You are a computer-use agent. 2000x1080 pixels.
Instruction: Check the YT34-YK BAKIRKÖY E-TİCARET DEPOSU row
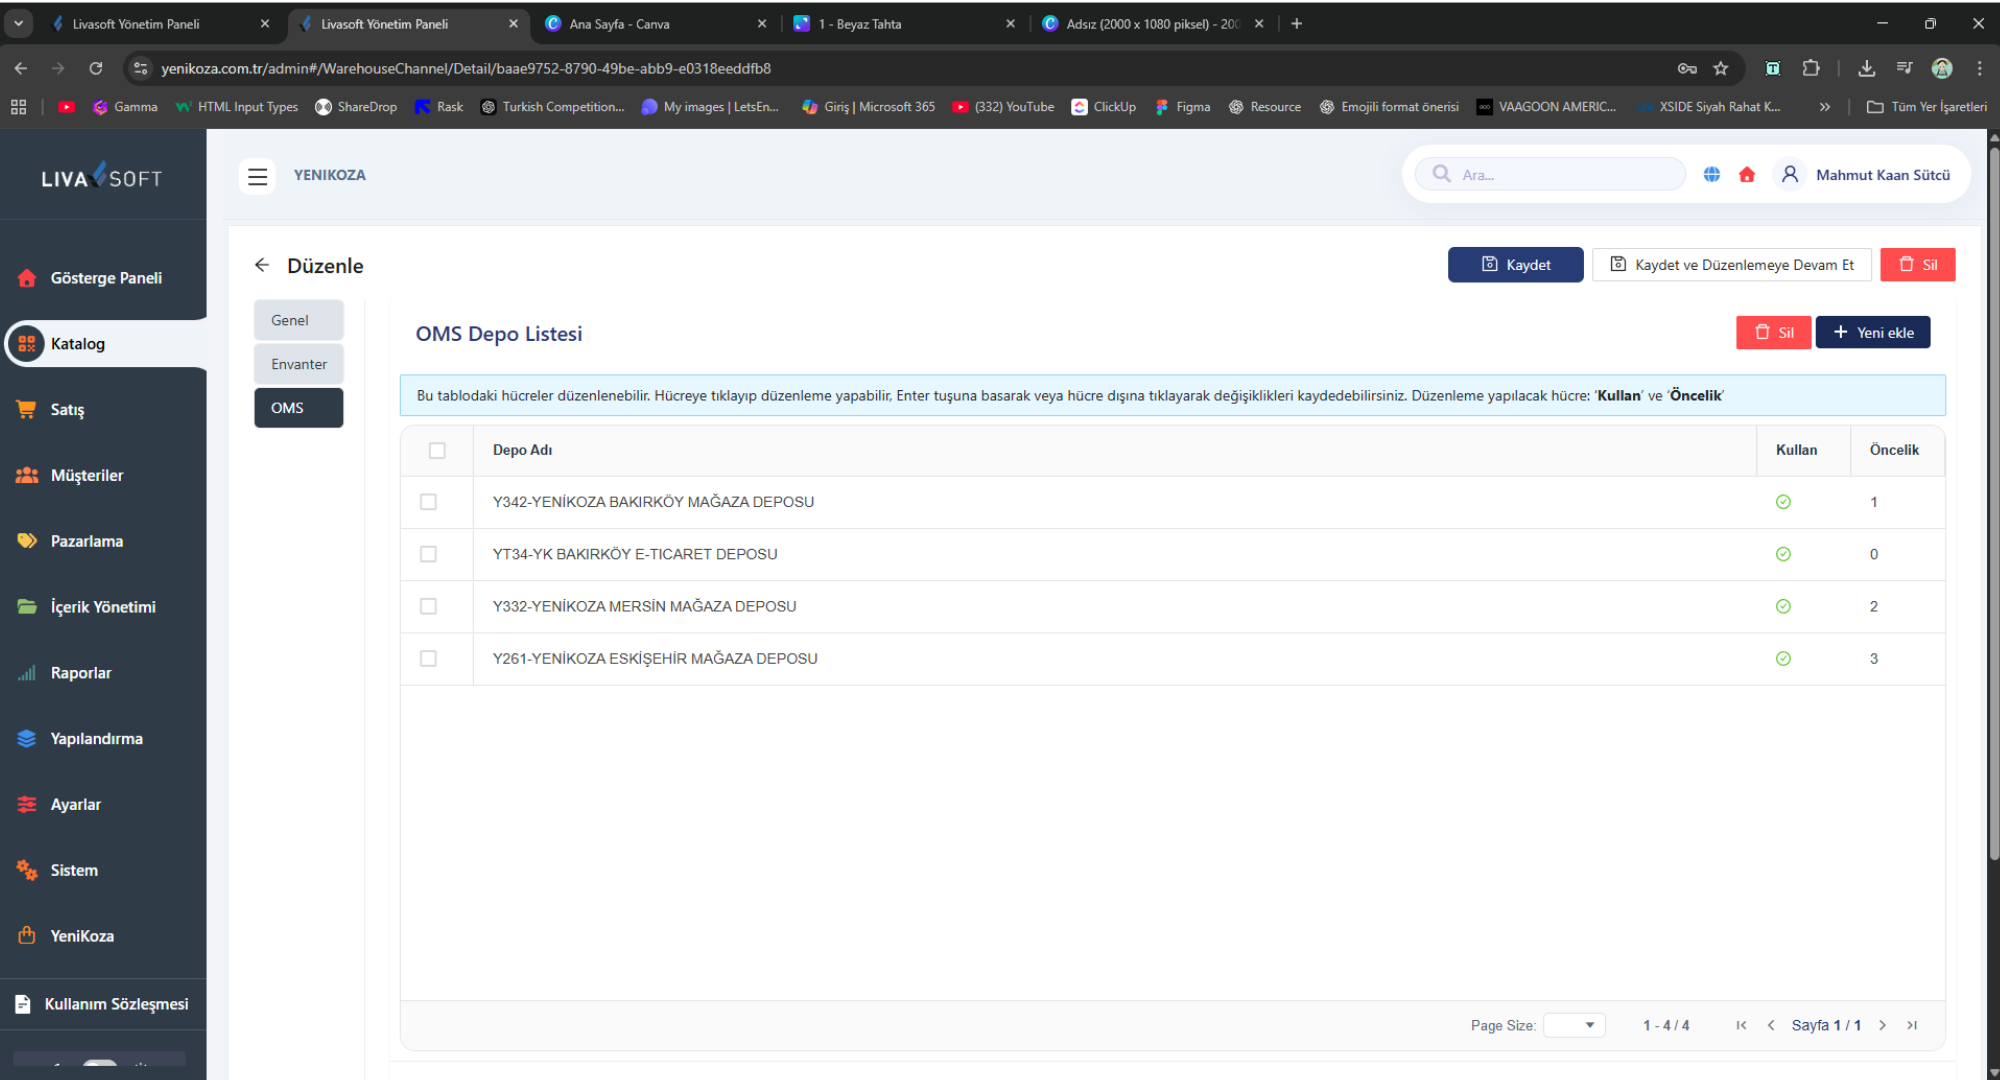(428, 554)
